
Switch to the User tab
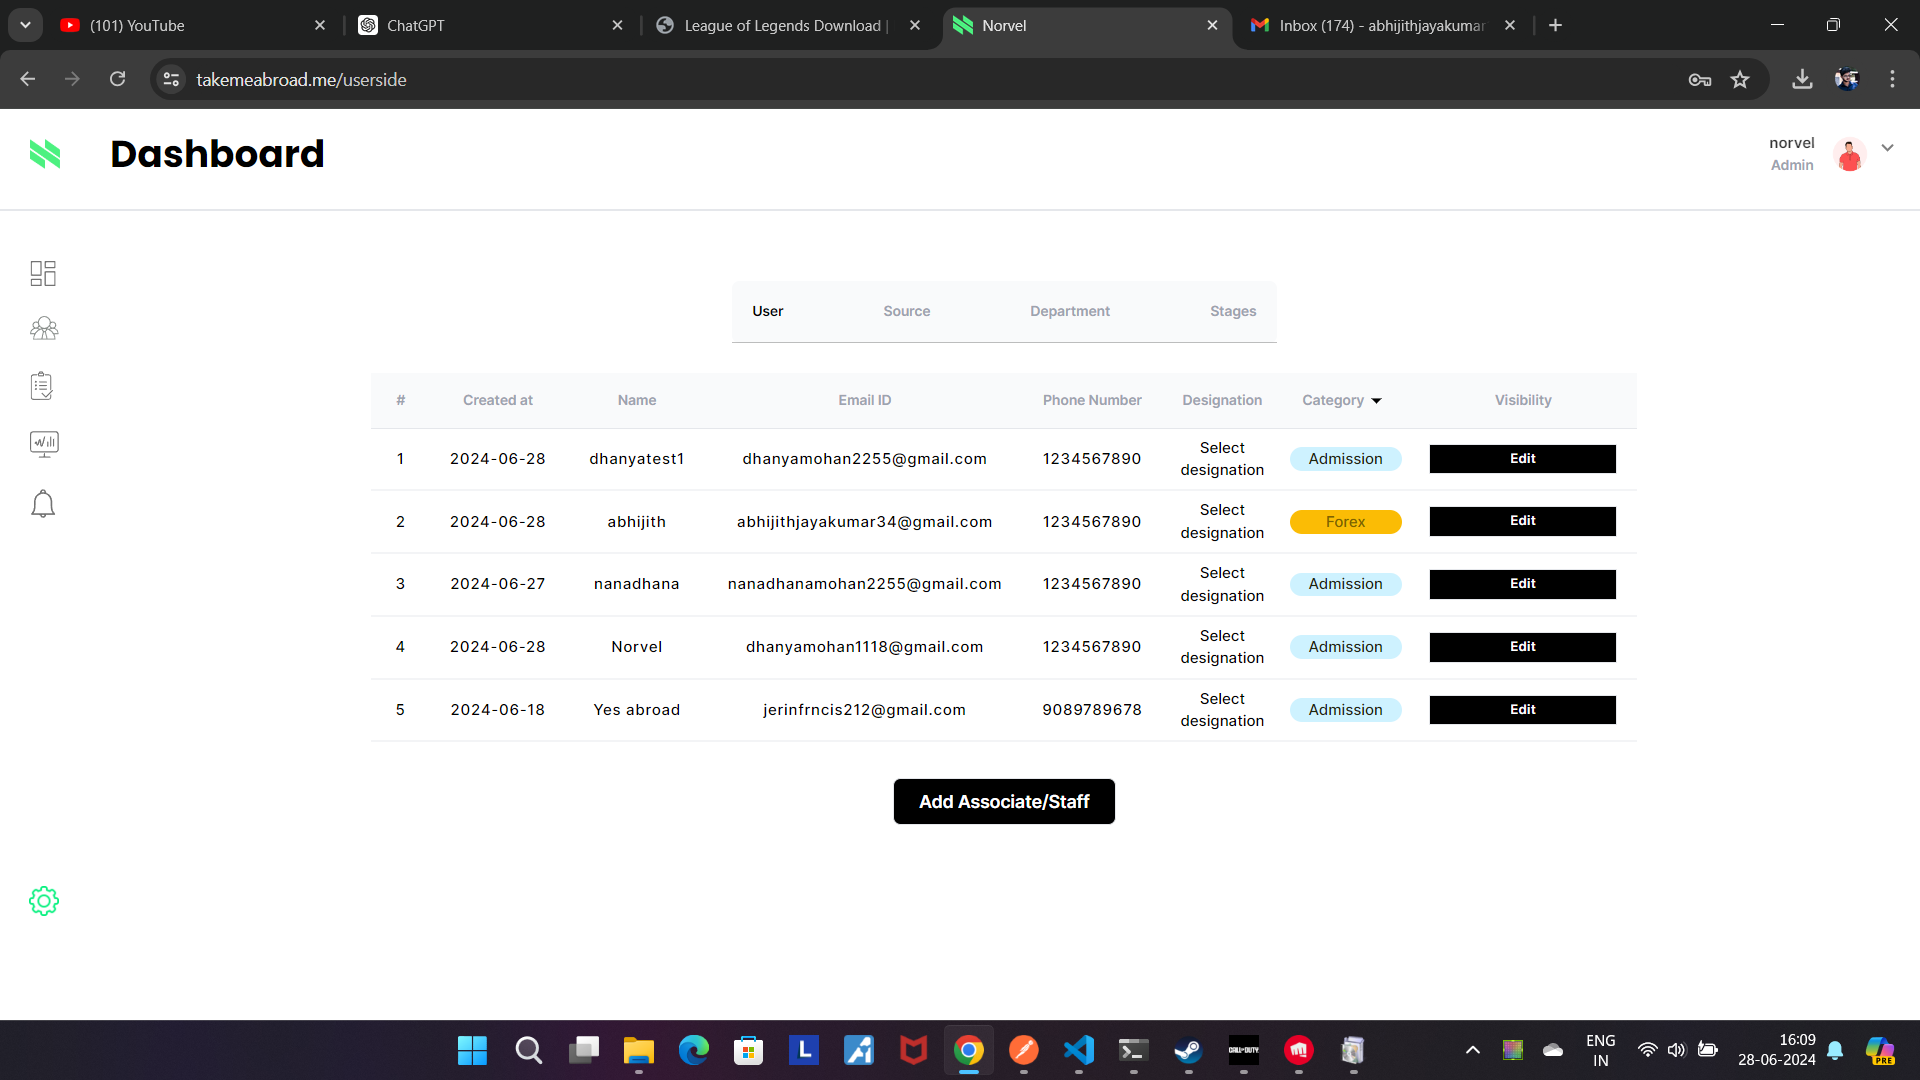click(768, 311)
